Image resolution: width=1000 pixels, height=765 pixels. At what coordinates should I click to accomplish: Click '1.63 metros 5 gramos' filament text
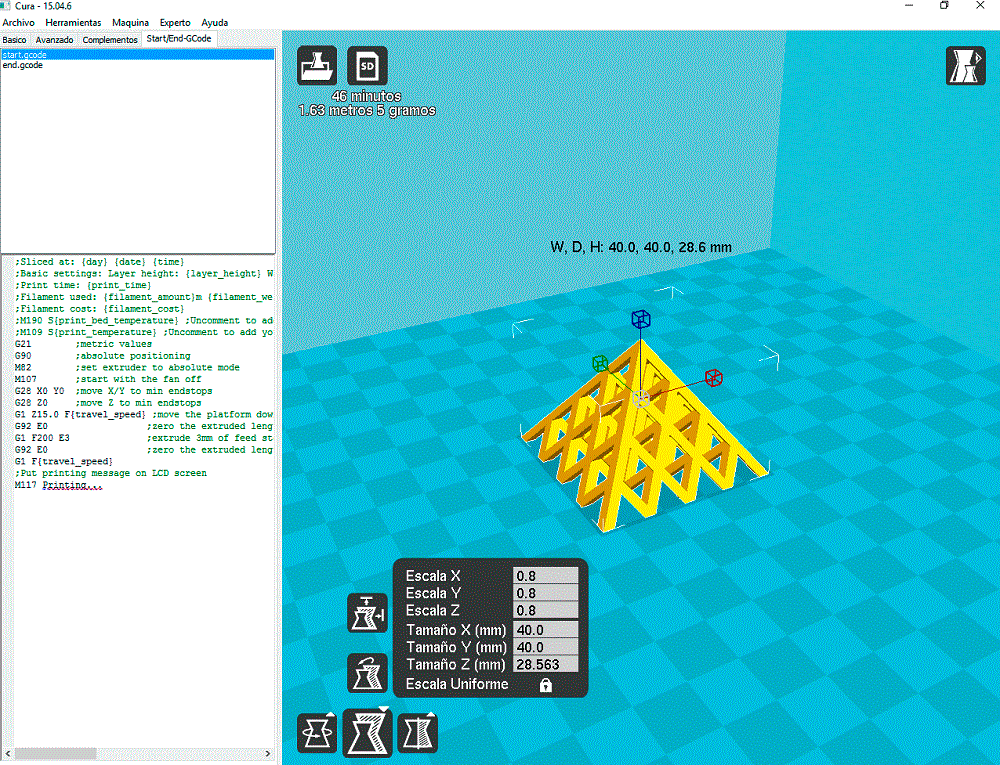pos(367,110)
